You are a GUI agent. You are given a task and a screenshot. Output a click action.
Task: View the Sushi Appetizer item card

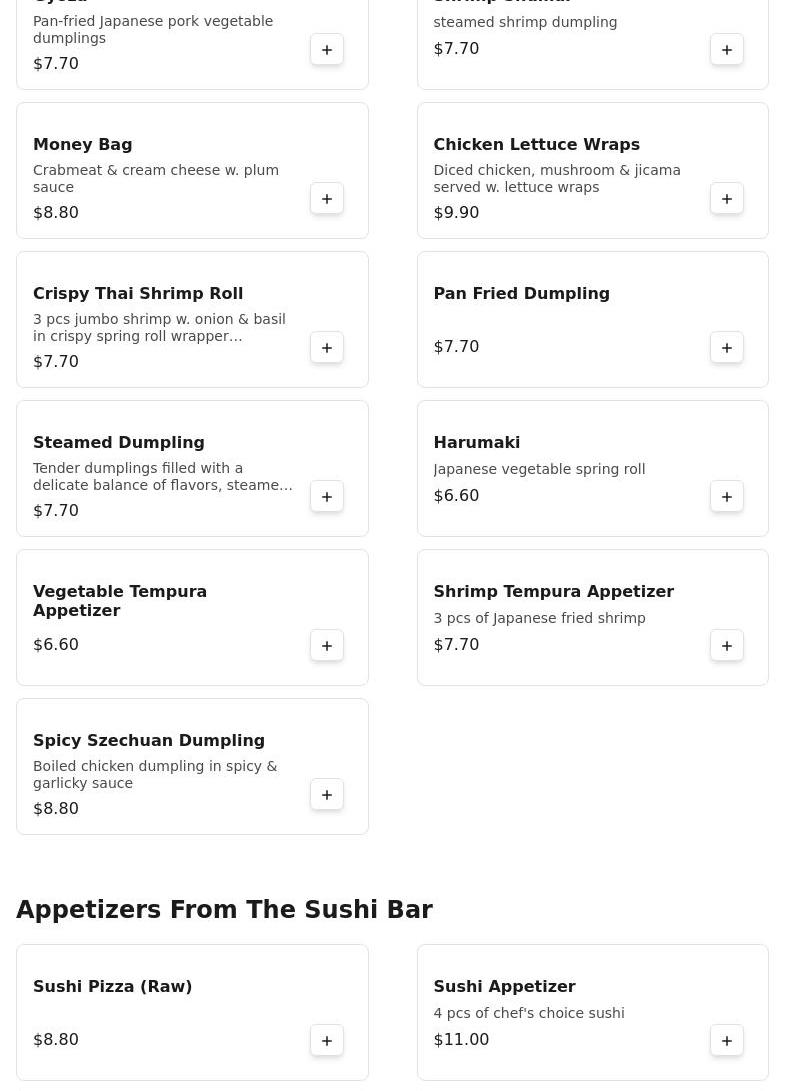tap(592, 1012)
